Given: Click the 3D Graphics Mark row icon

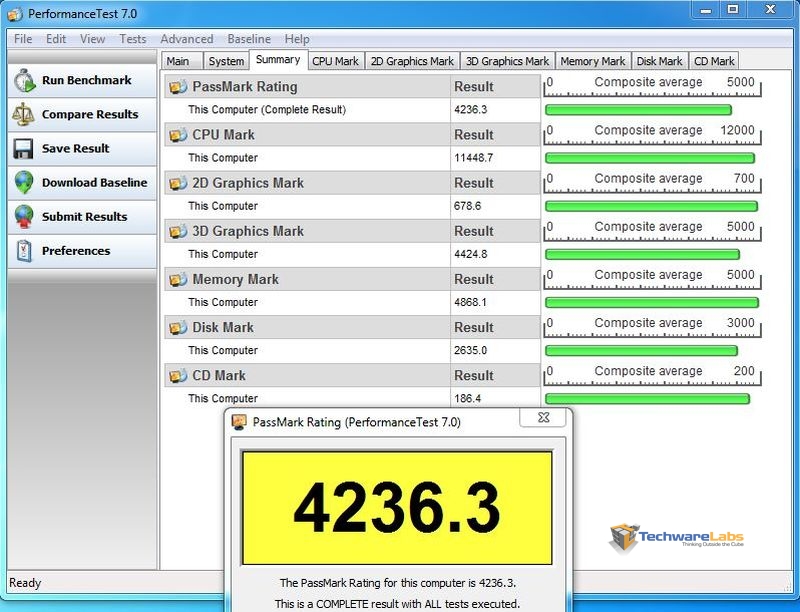Looking at the screenshot, I should (x=178, y=231).
